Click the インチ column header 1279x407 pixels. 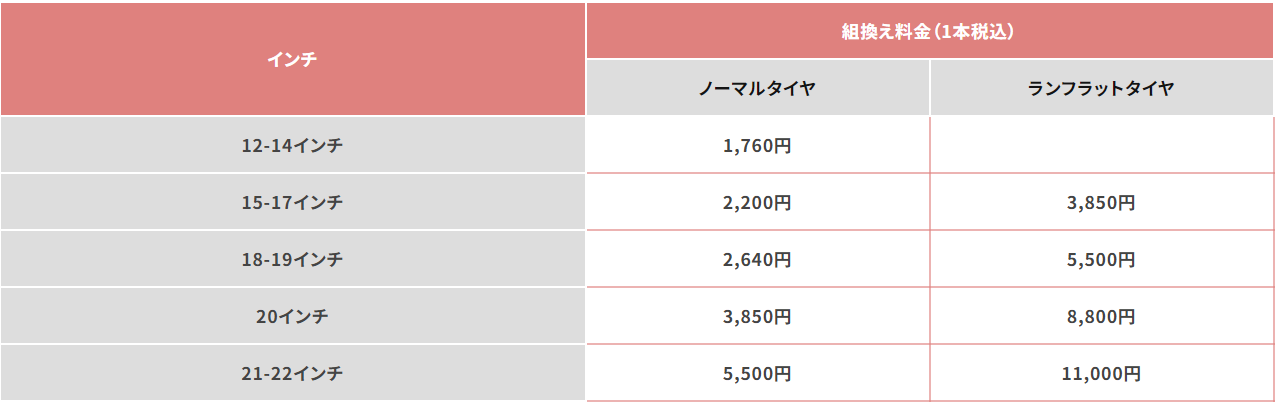[x=292, y=59]
